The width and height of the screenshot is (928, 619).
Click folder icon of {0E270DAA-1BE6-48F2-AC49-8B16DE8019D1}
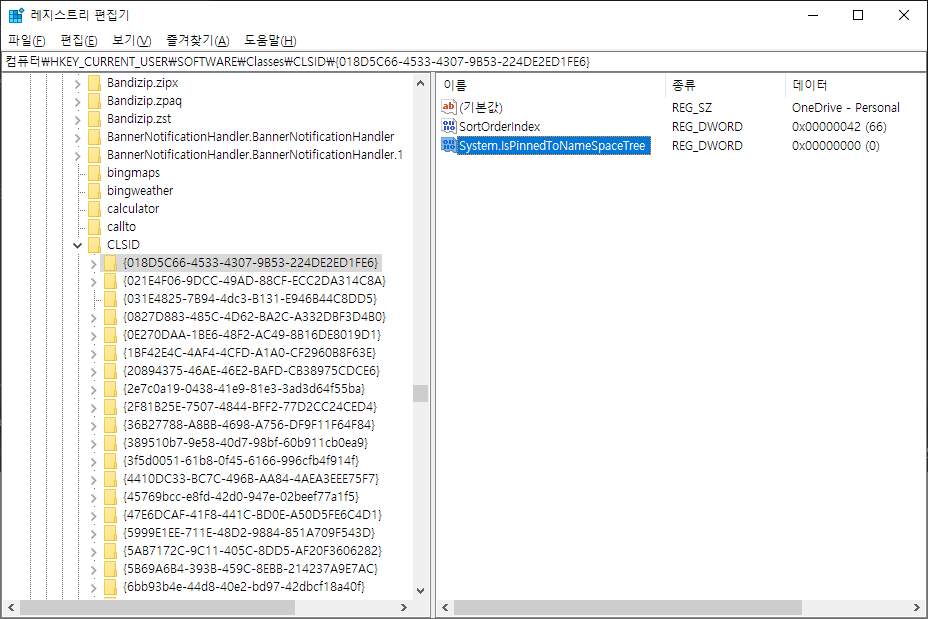110,335
